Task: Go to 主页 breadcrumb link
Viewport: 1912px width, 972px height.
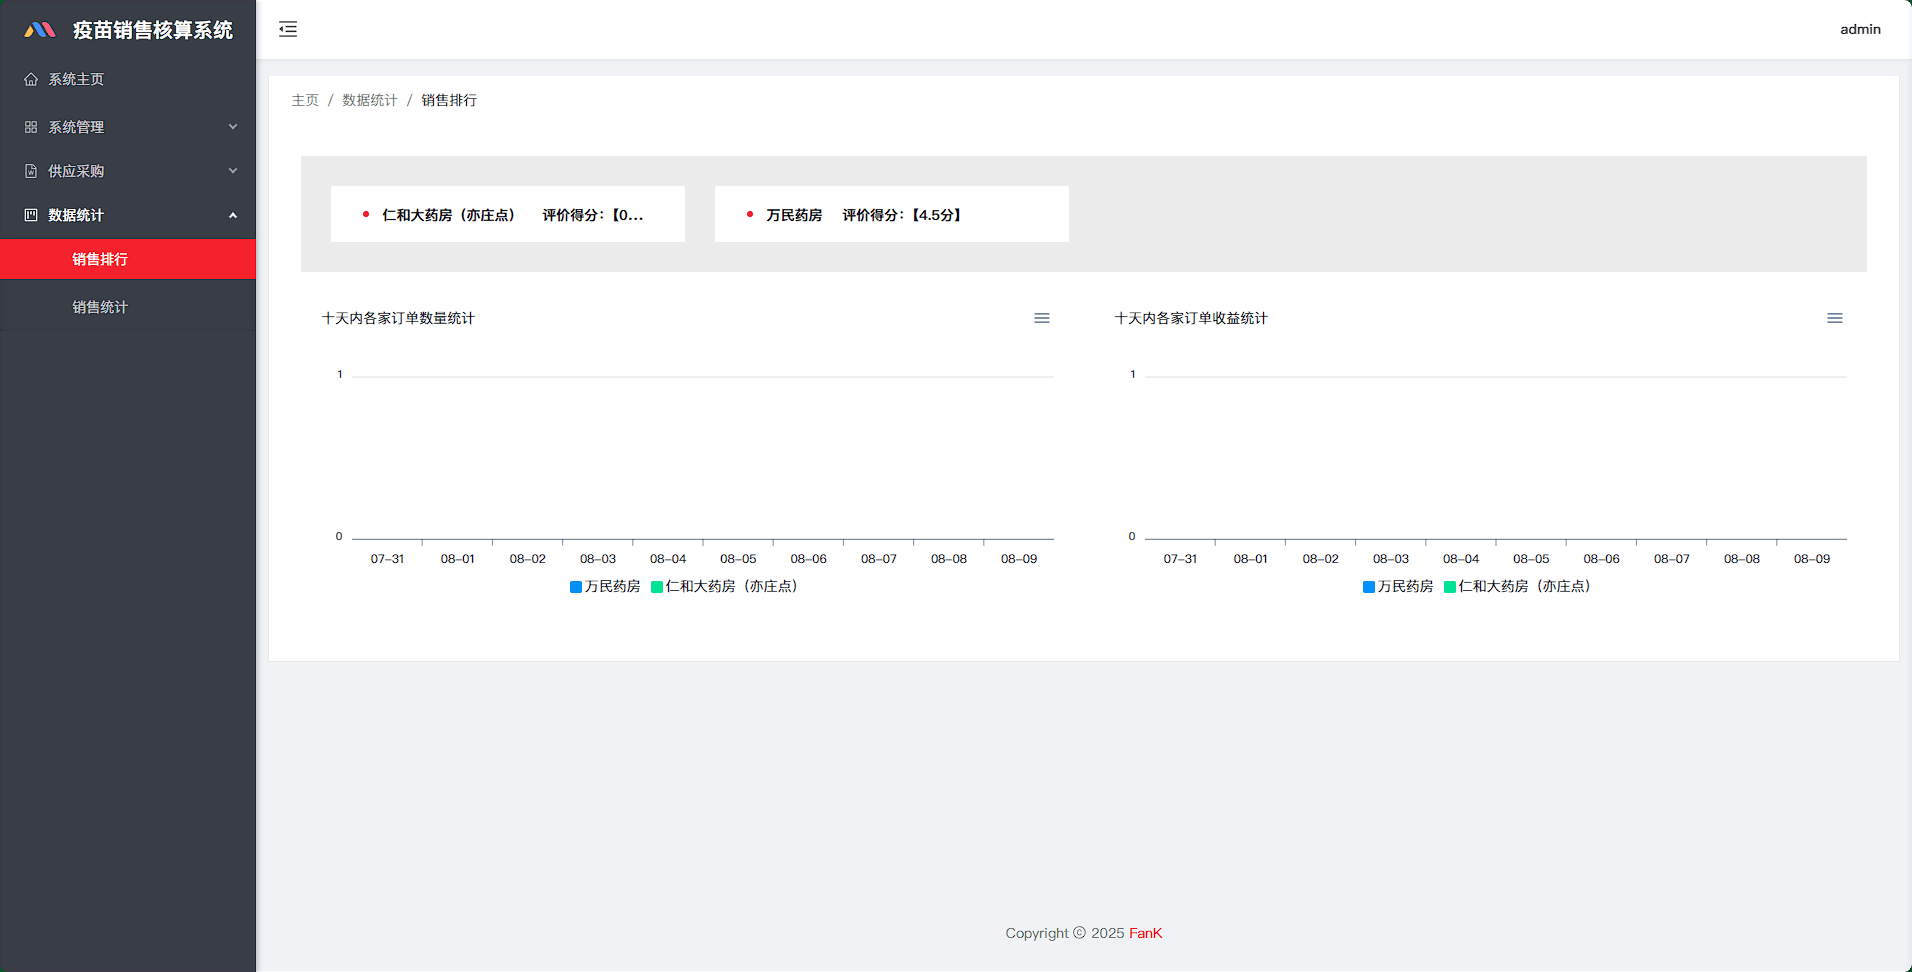Action: click(305, 100)
